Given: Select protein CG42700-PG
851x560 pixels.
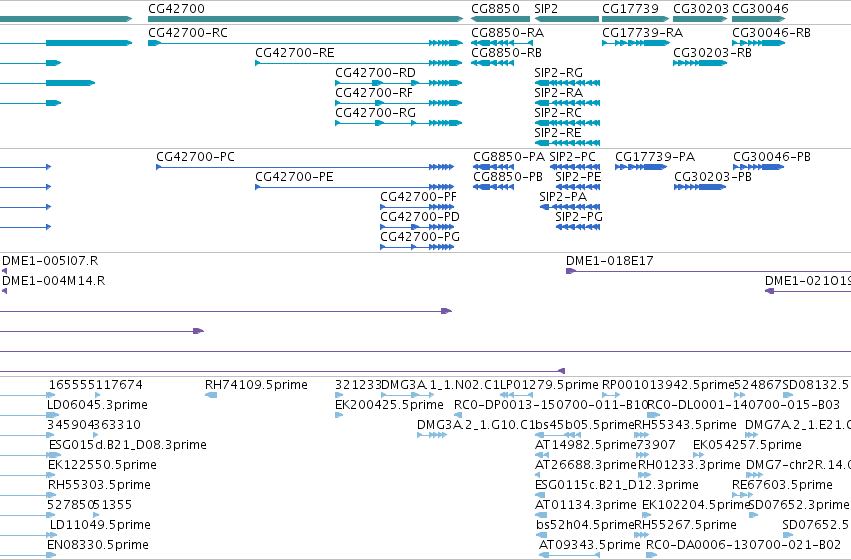Looking at the screenshot, I should point(420,238).
